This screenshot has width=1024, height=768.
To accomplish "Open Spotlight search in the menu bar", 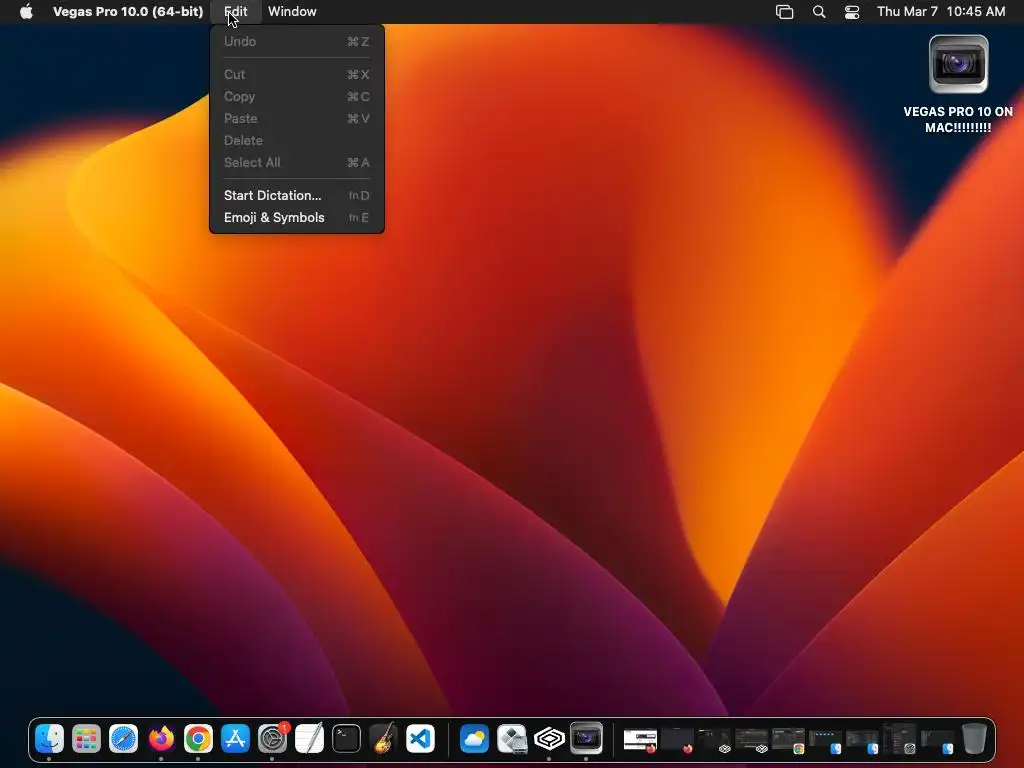I will 819,11.
